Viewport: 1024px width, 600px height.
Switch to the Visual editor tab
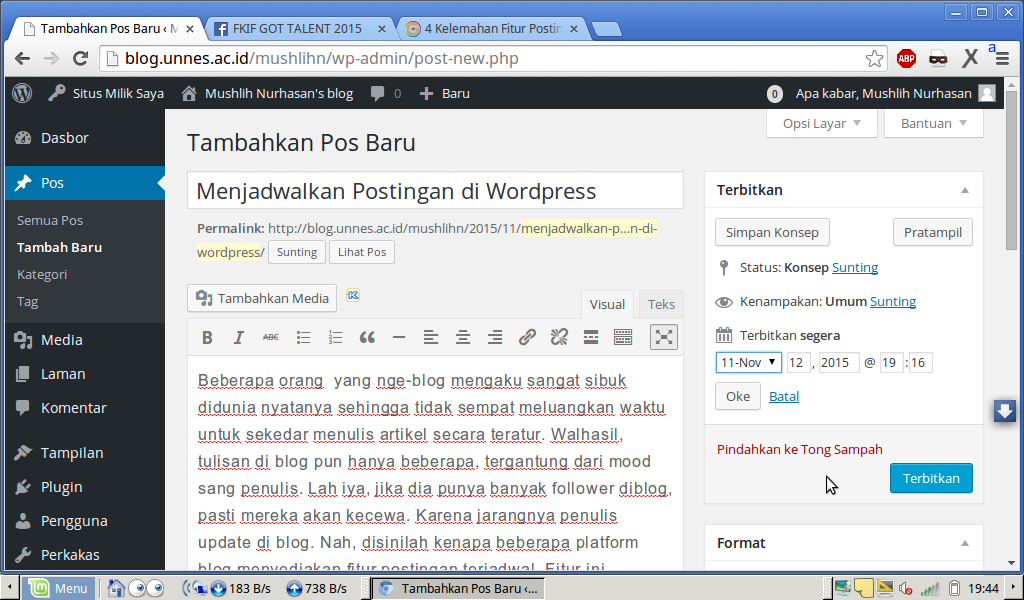coord(607,304)
